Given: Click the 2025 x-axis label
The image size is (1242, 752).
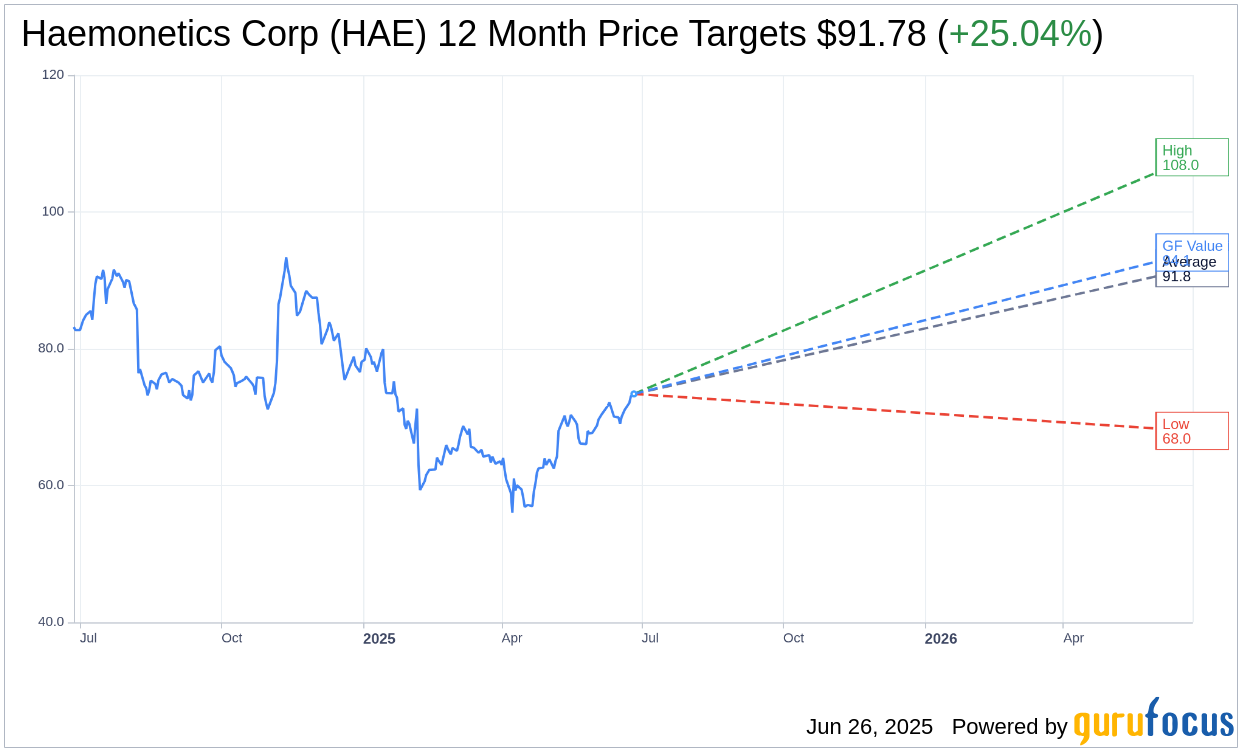Looking at the screenshot, I should coord(379,638).
